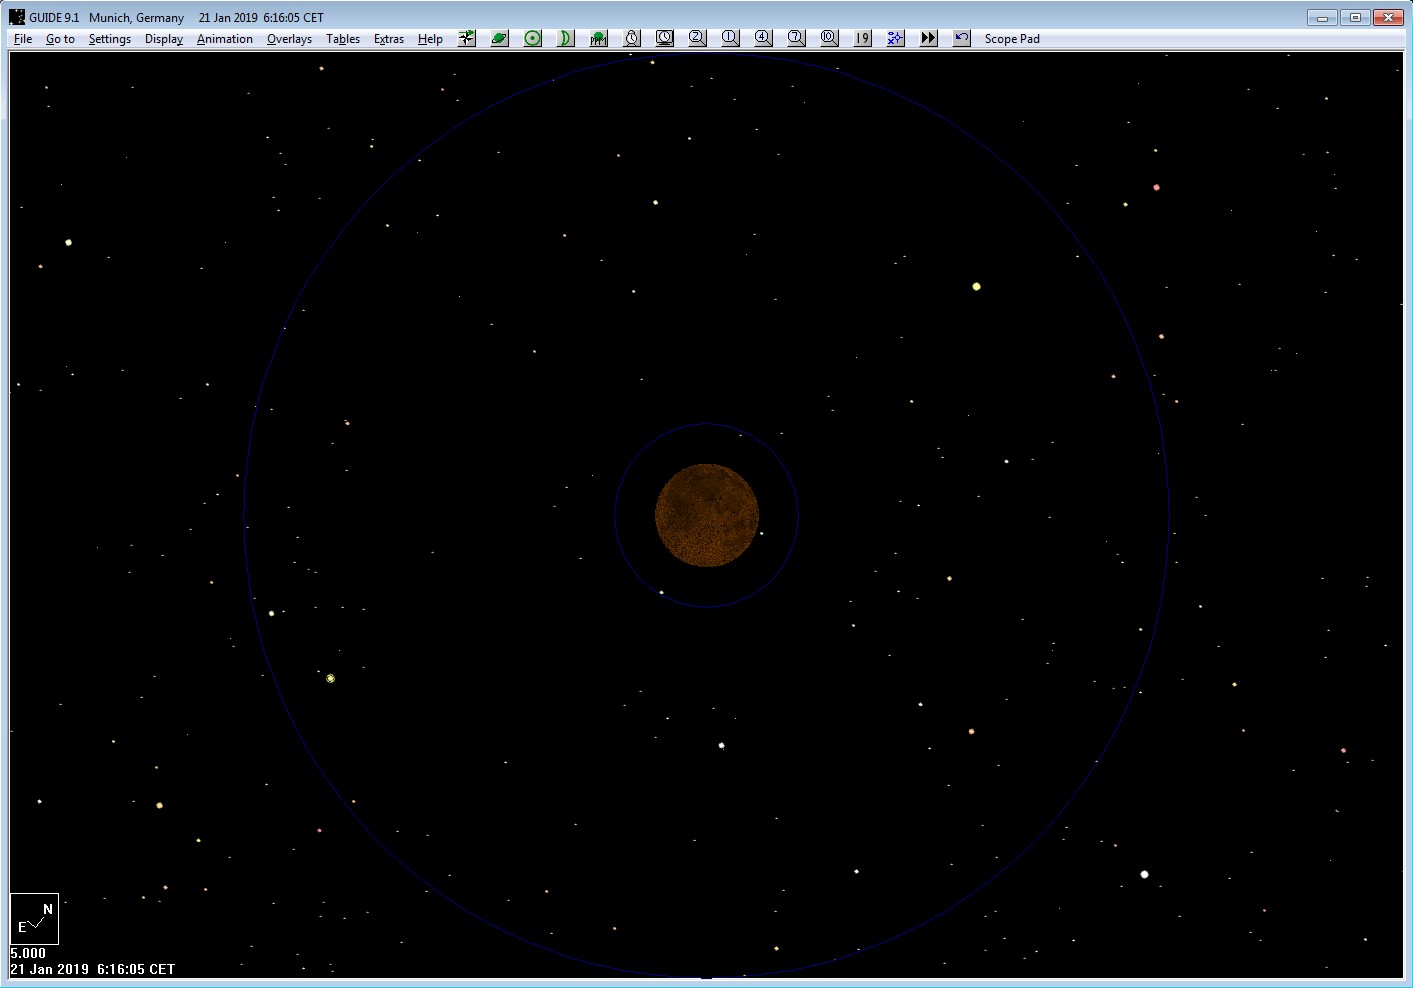Click the eclipsed Moon disk
The height and width of the screenshot is (988, 1413).
coord(707,515)
